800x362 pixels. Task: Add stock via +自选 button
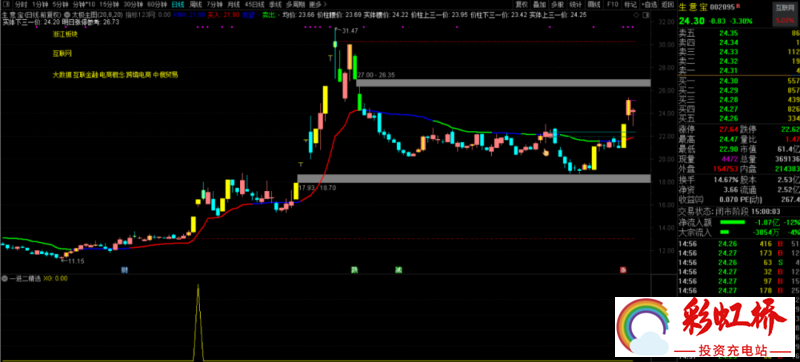[x=649, y=5]
